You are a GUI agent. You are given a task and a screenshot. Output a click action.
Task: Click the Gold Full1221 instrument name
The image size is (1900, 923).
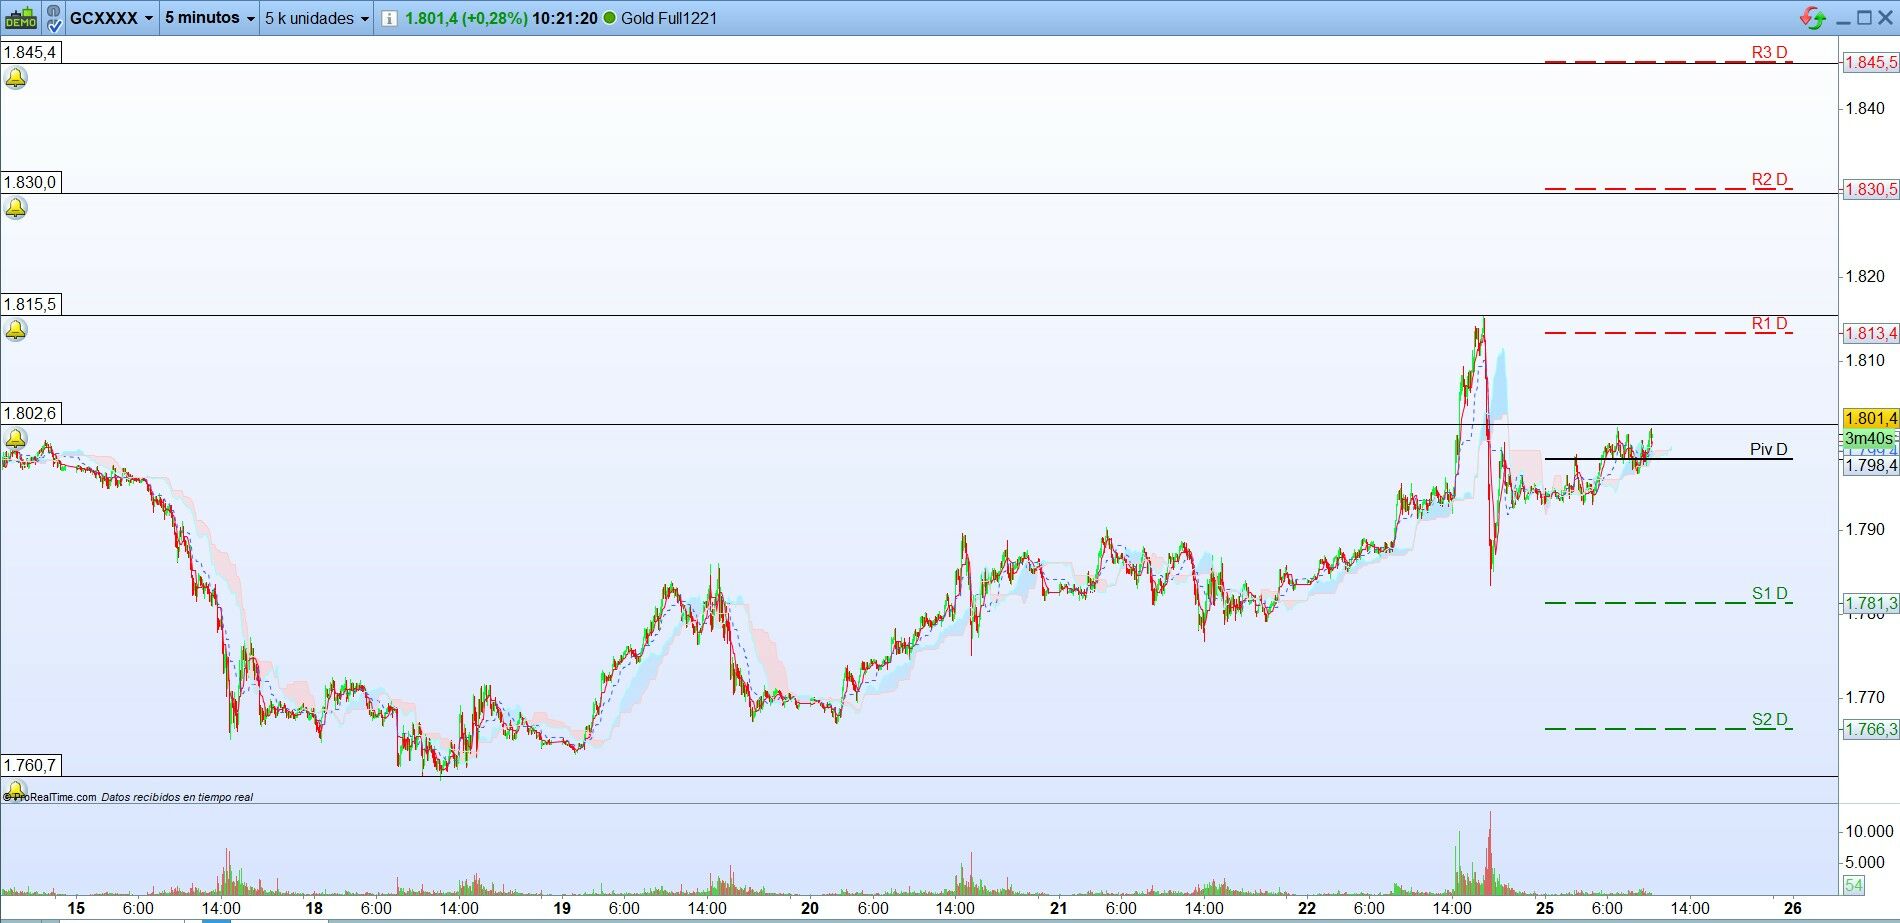coord(669,18)
